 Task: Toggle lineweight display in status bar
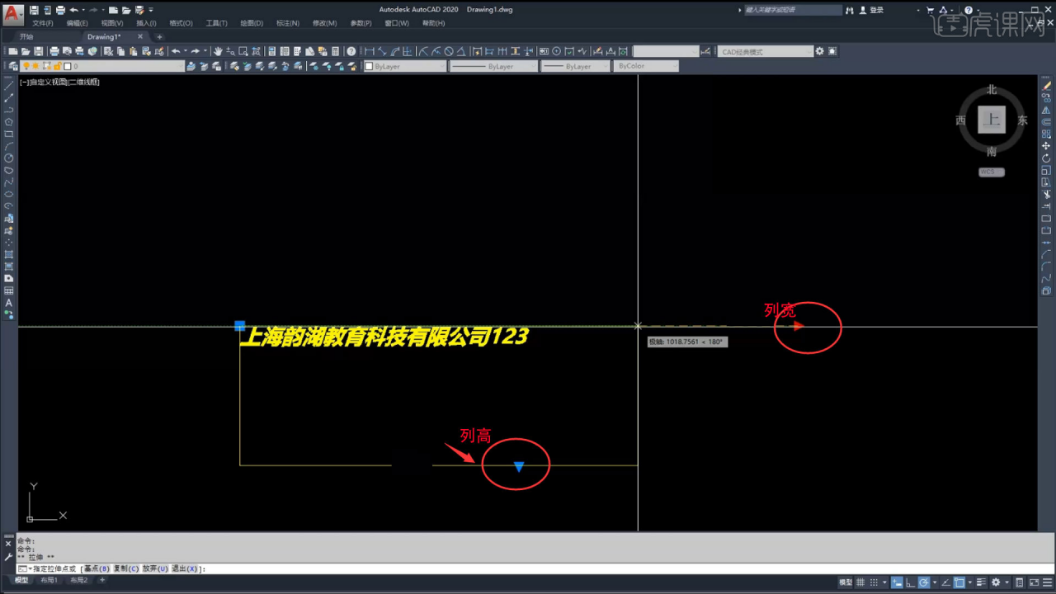[981, 583]
